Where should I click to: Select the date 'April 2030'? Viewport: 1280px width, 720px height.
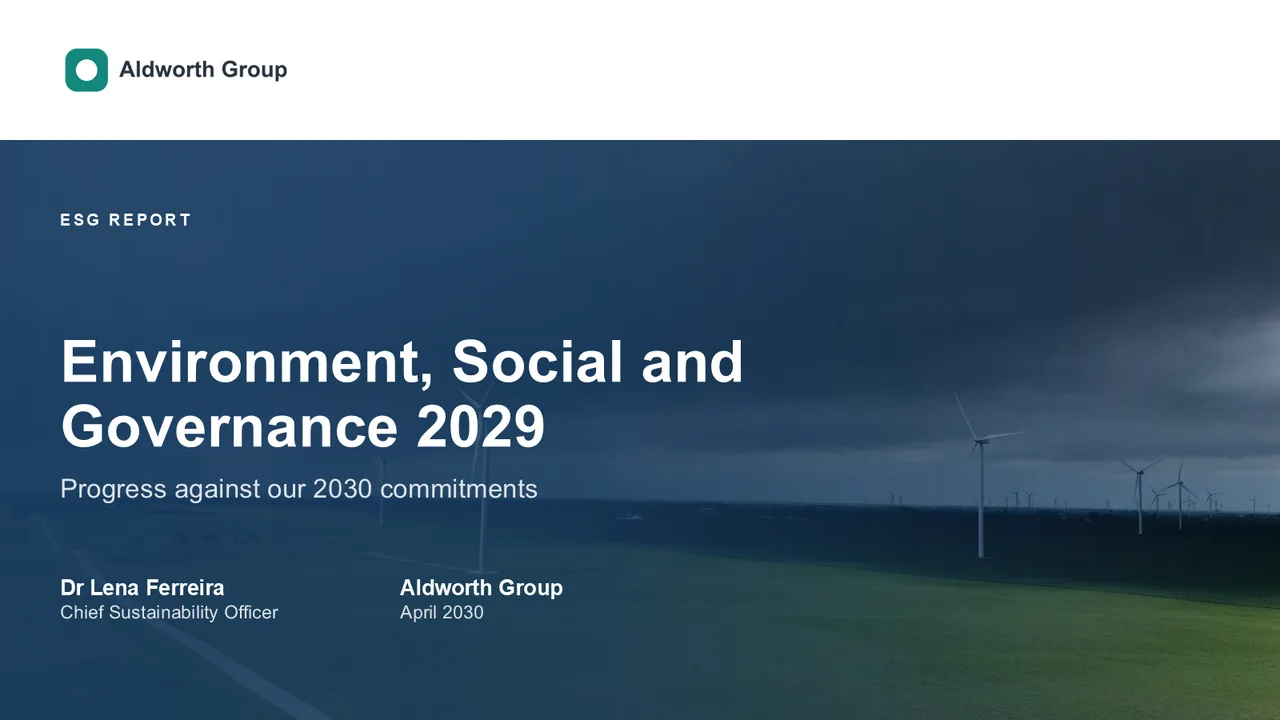[441, 612]
